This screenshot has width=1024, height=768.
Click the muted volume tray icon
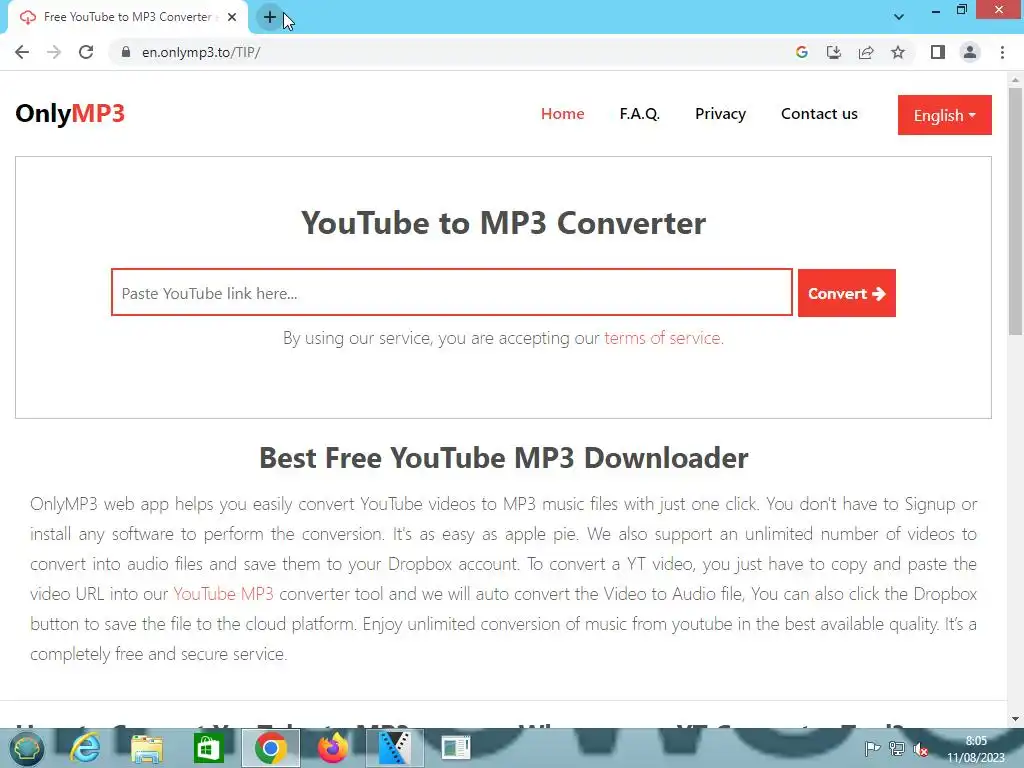click(921, 749)
